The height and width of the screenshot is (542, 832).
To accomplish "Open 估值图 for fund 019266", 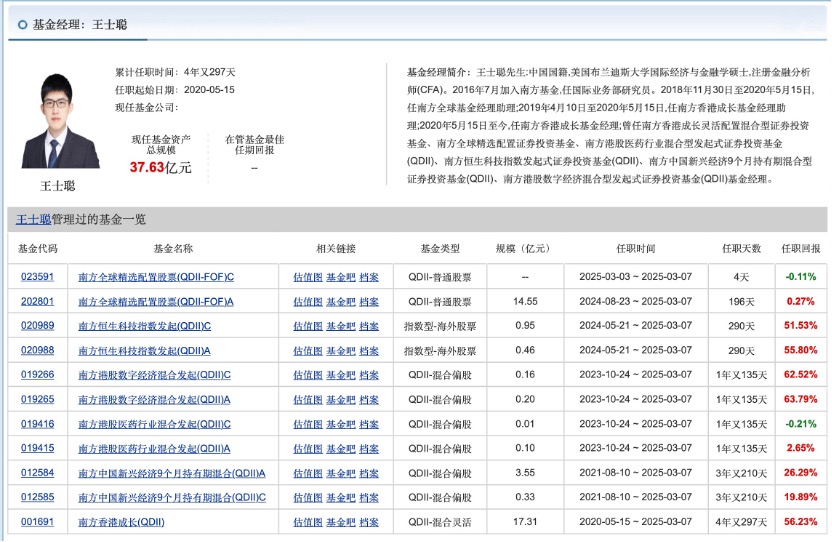I will pos(308,375).
